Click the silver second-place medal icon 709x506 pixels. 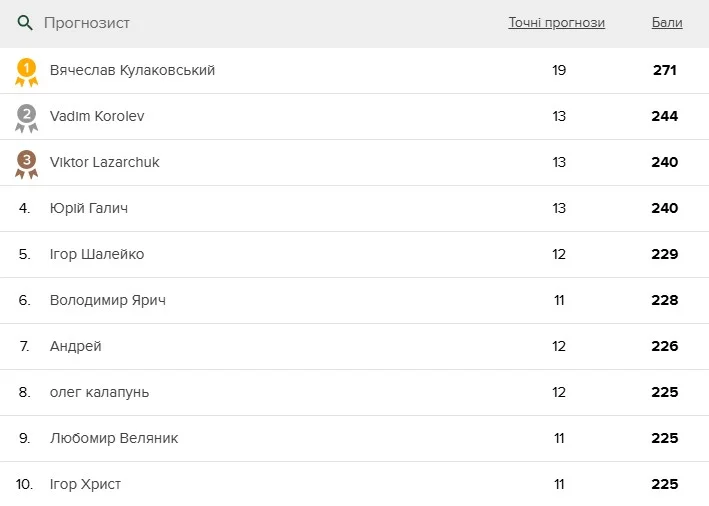point(26,117)
